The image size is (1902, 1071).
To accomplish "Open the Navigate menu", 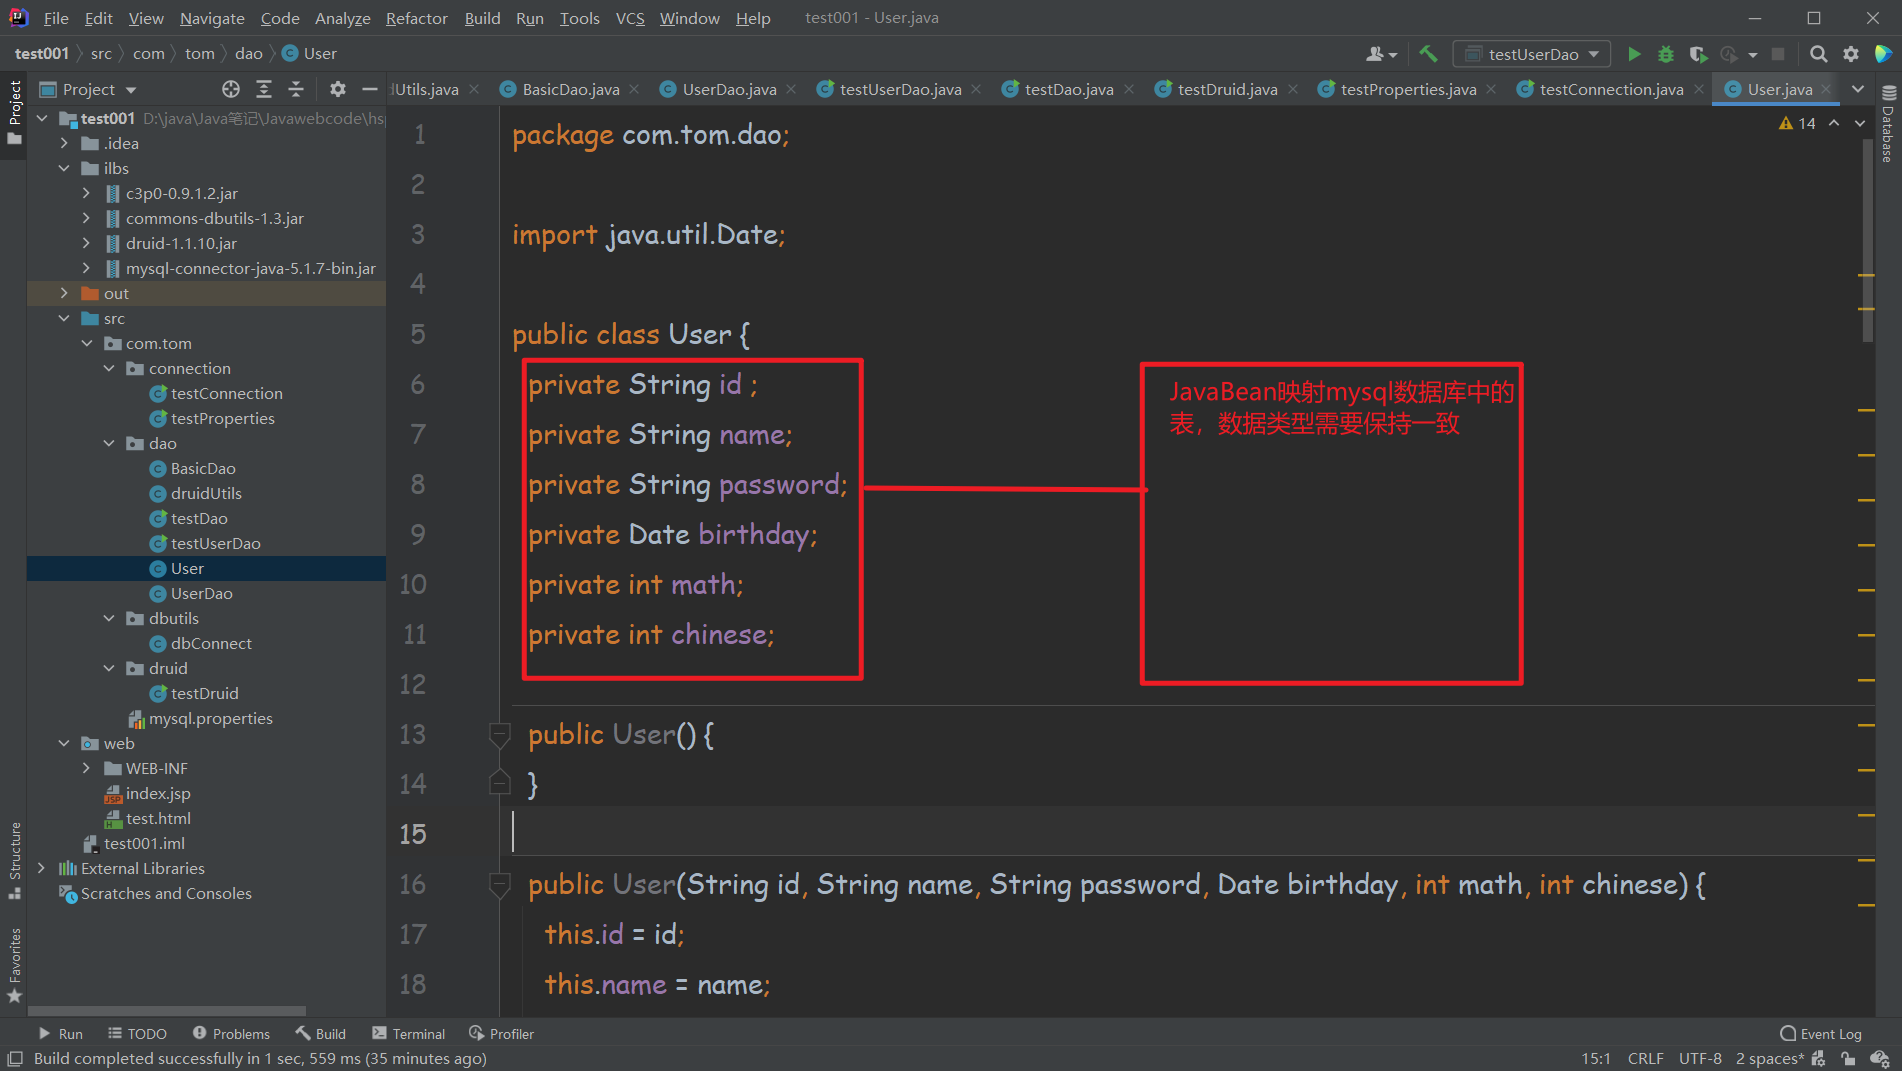I will pyautogui.click(x=212, y=18).
